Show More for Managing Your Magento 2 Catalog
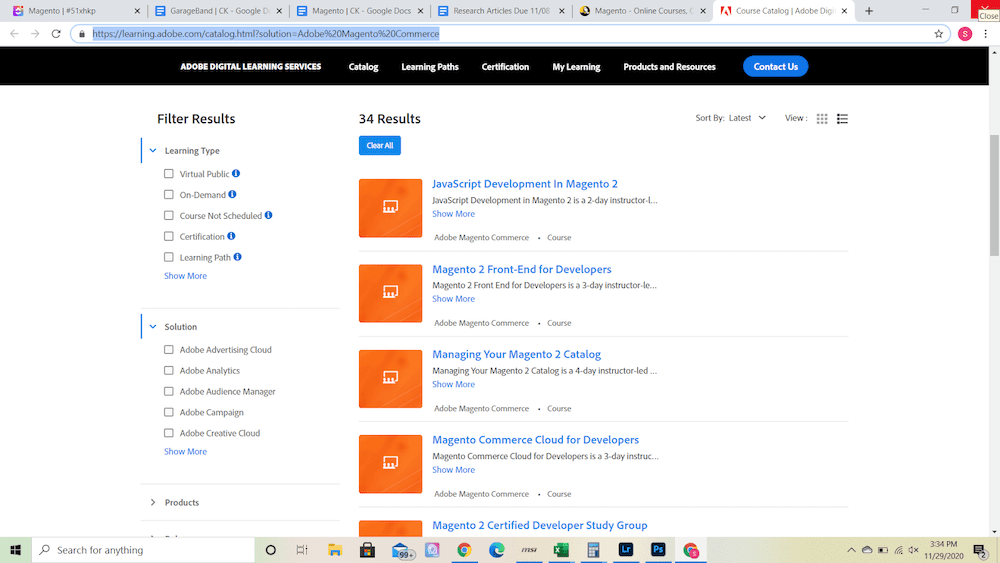Image resolution: width=1000 pixels, height=563 pixels. (453, 384)
